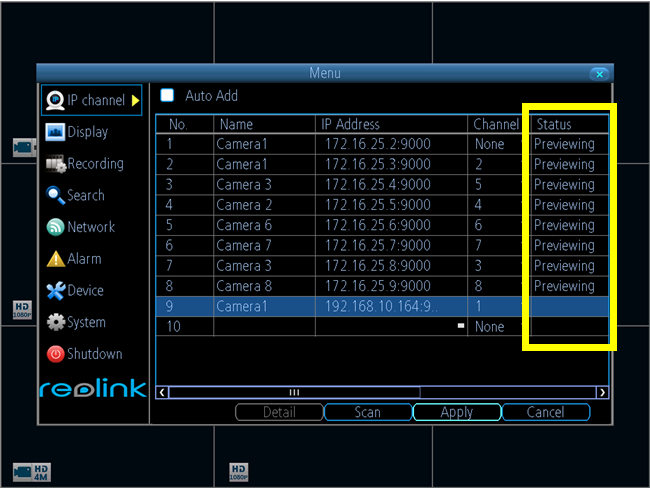Click the scrollbar right arrow
This screenshot has width=650, height=488.
[602, 392]
